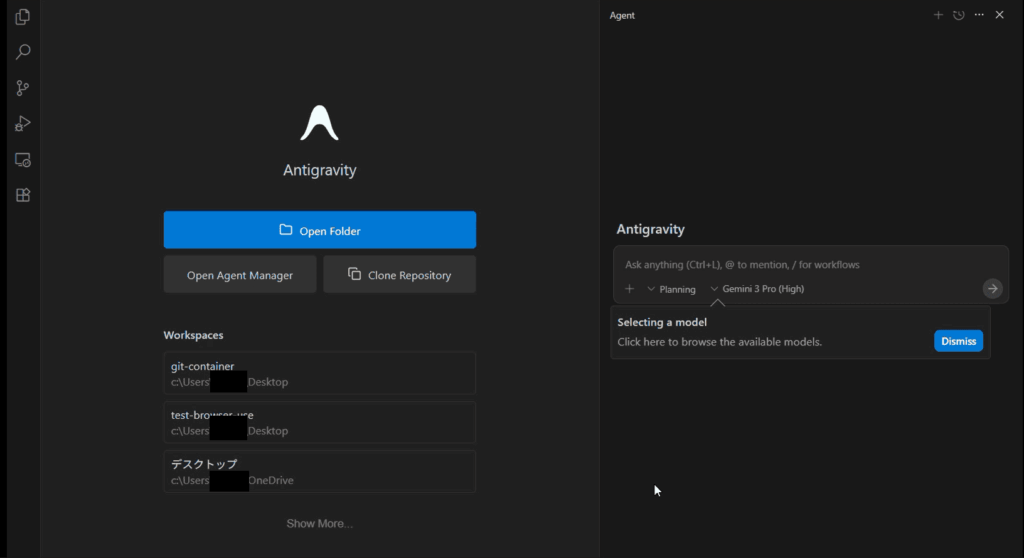Open the Gemini 3 Pro (High) model dropdown
Viewport: 1024px width, 558px height.
pos(757,289)
